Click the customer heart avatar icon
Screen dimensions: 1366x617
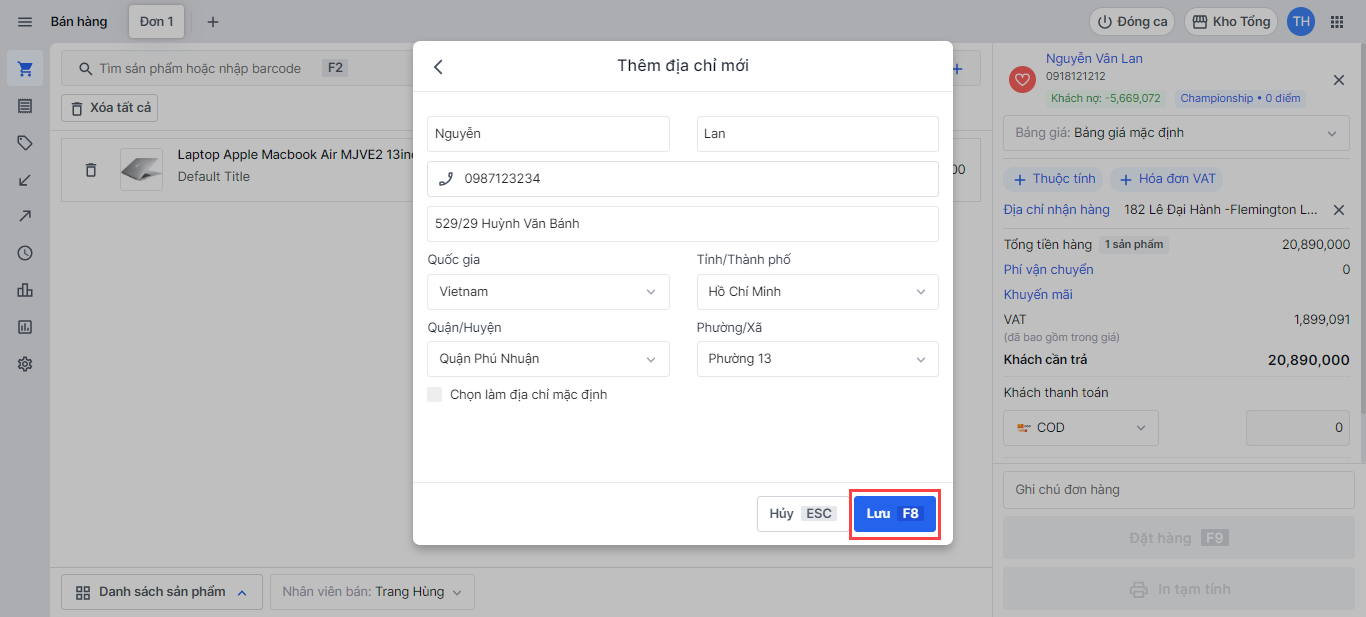pos(1022,80)
